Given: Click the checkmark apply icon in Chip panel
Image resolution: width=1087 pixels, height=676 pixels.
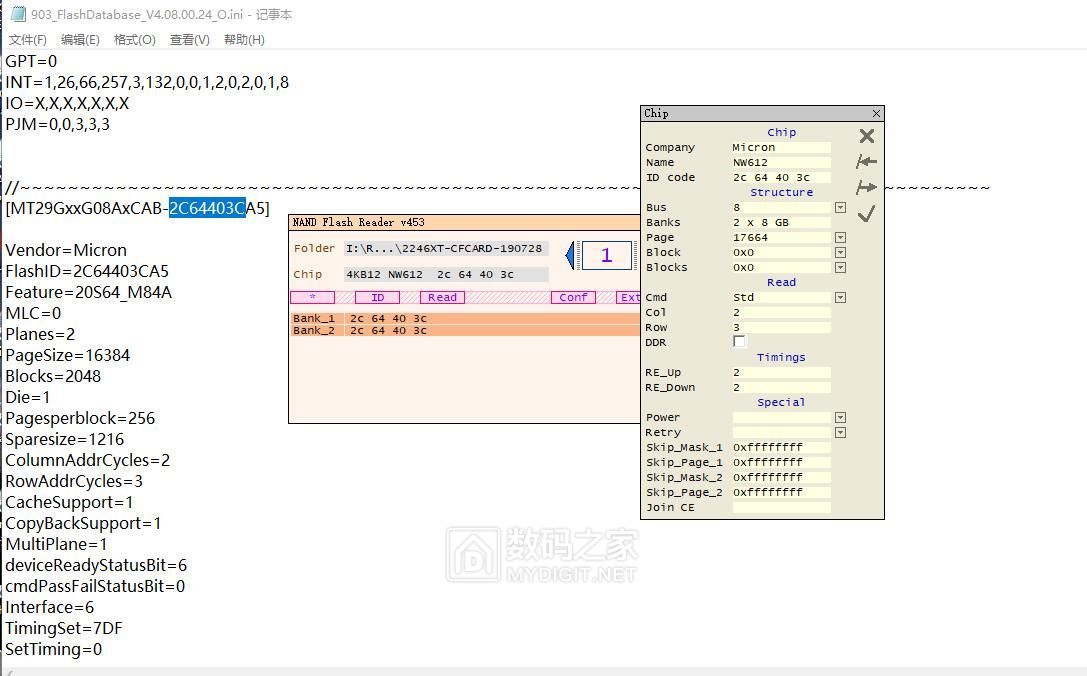Looking at the screenshot, I should tap(867, 214).
